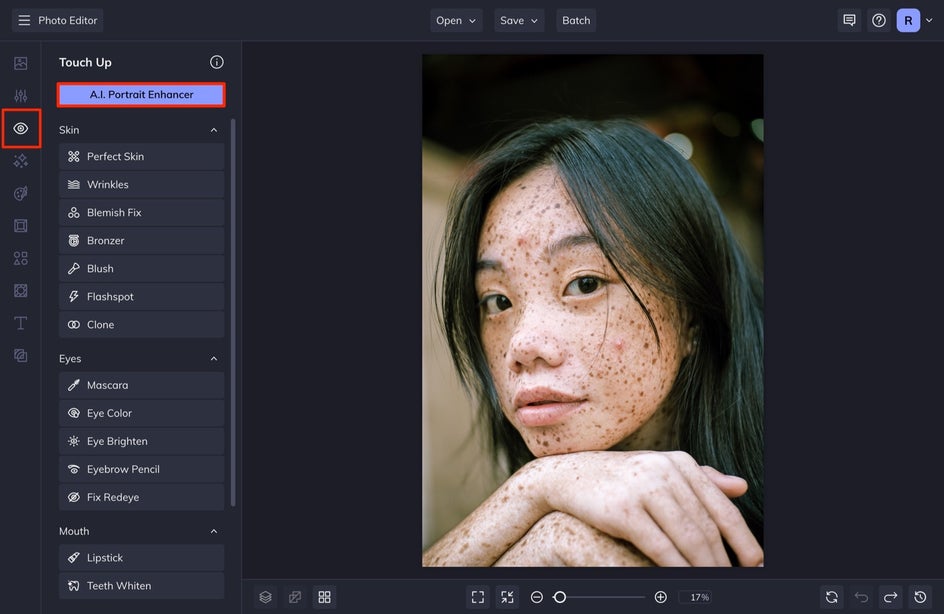Open the Text tool in sidebar
This screenshot has height=614, width=944.
[x=20, y=323]
